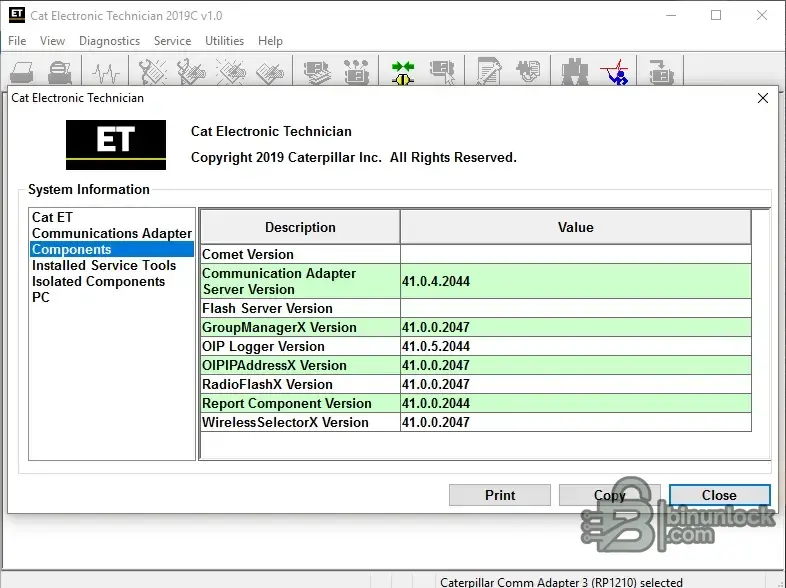The image size is (786, 588).
Task: Click the Report Component Version row
Action: click(x=476, y=404)
